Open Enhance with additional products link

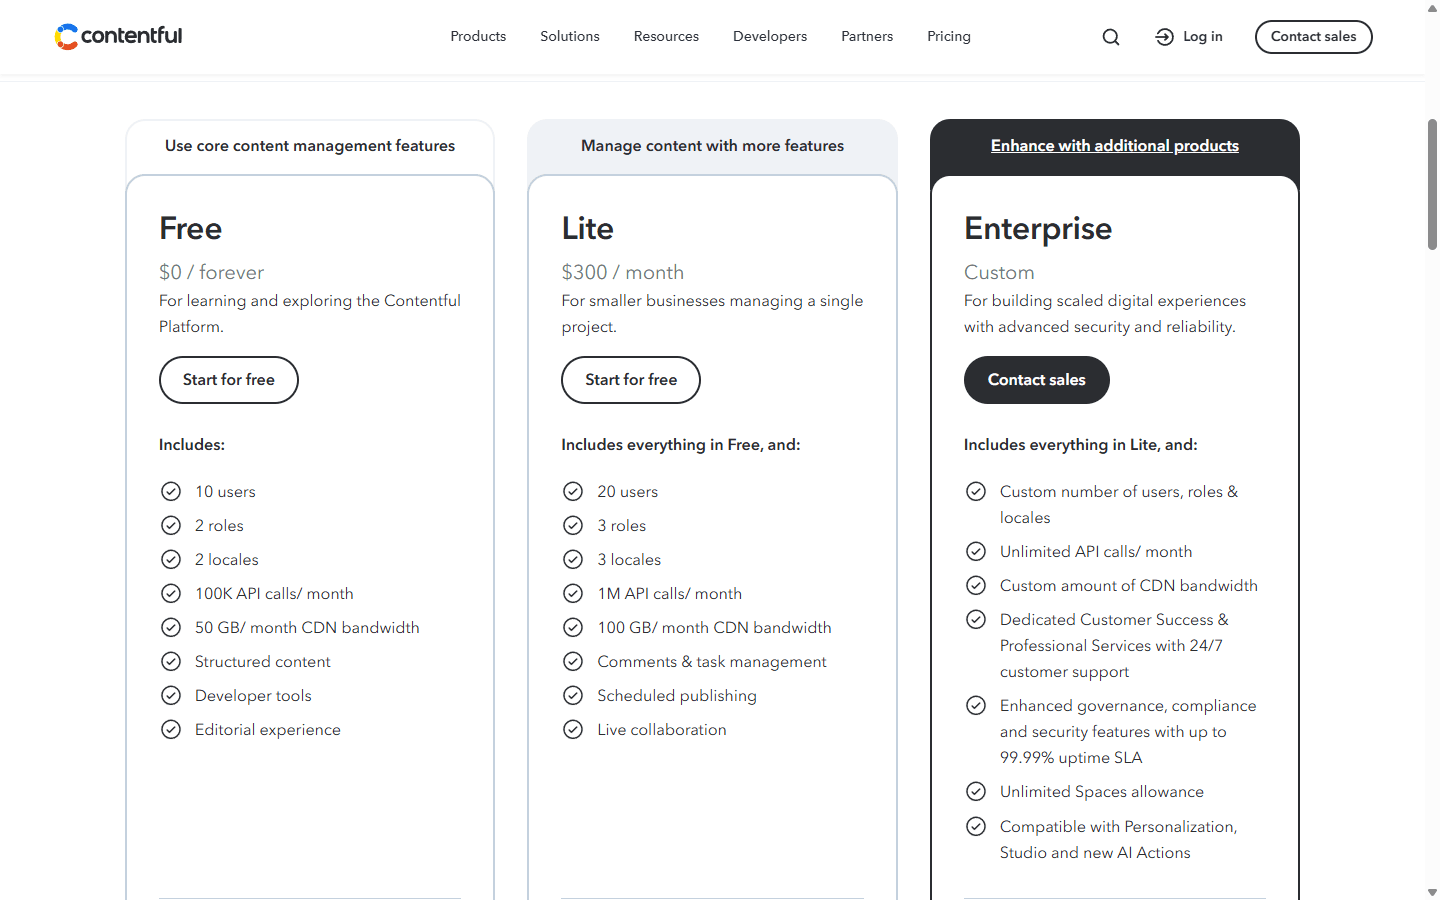click(x=1115, y=146)
